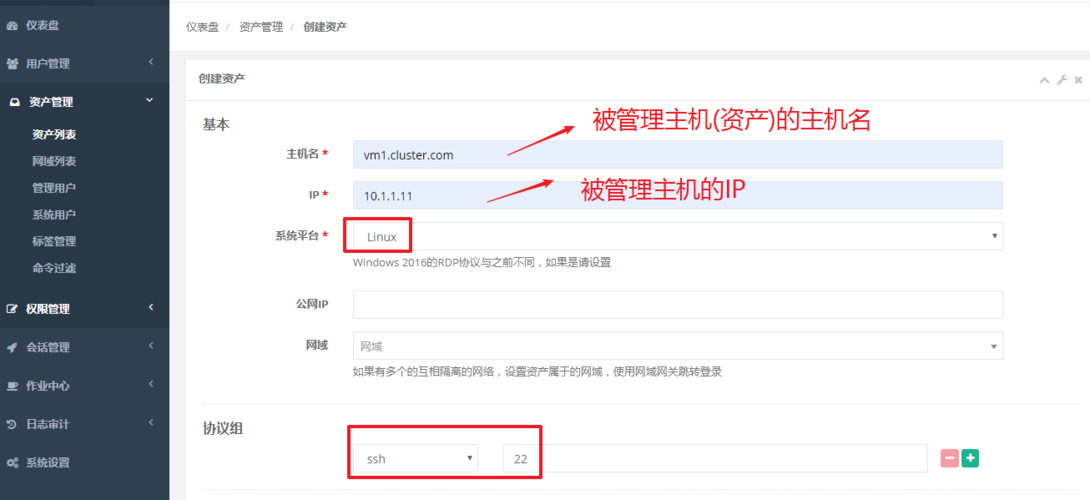Click the IP input field containing 10.1.1.11
The height and width of the screenshot is (500, 1090).
(678, 195)
